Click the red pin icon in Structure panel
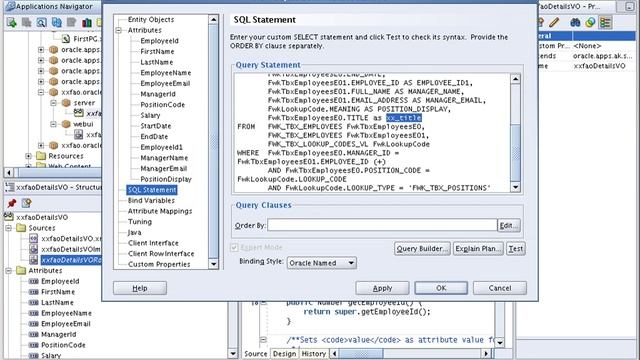This screenshot has height=360, width=640. click(x=12, y=203)
